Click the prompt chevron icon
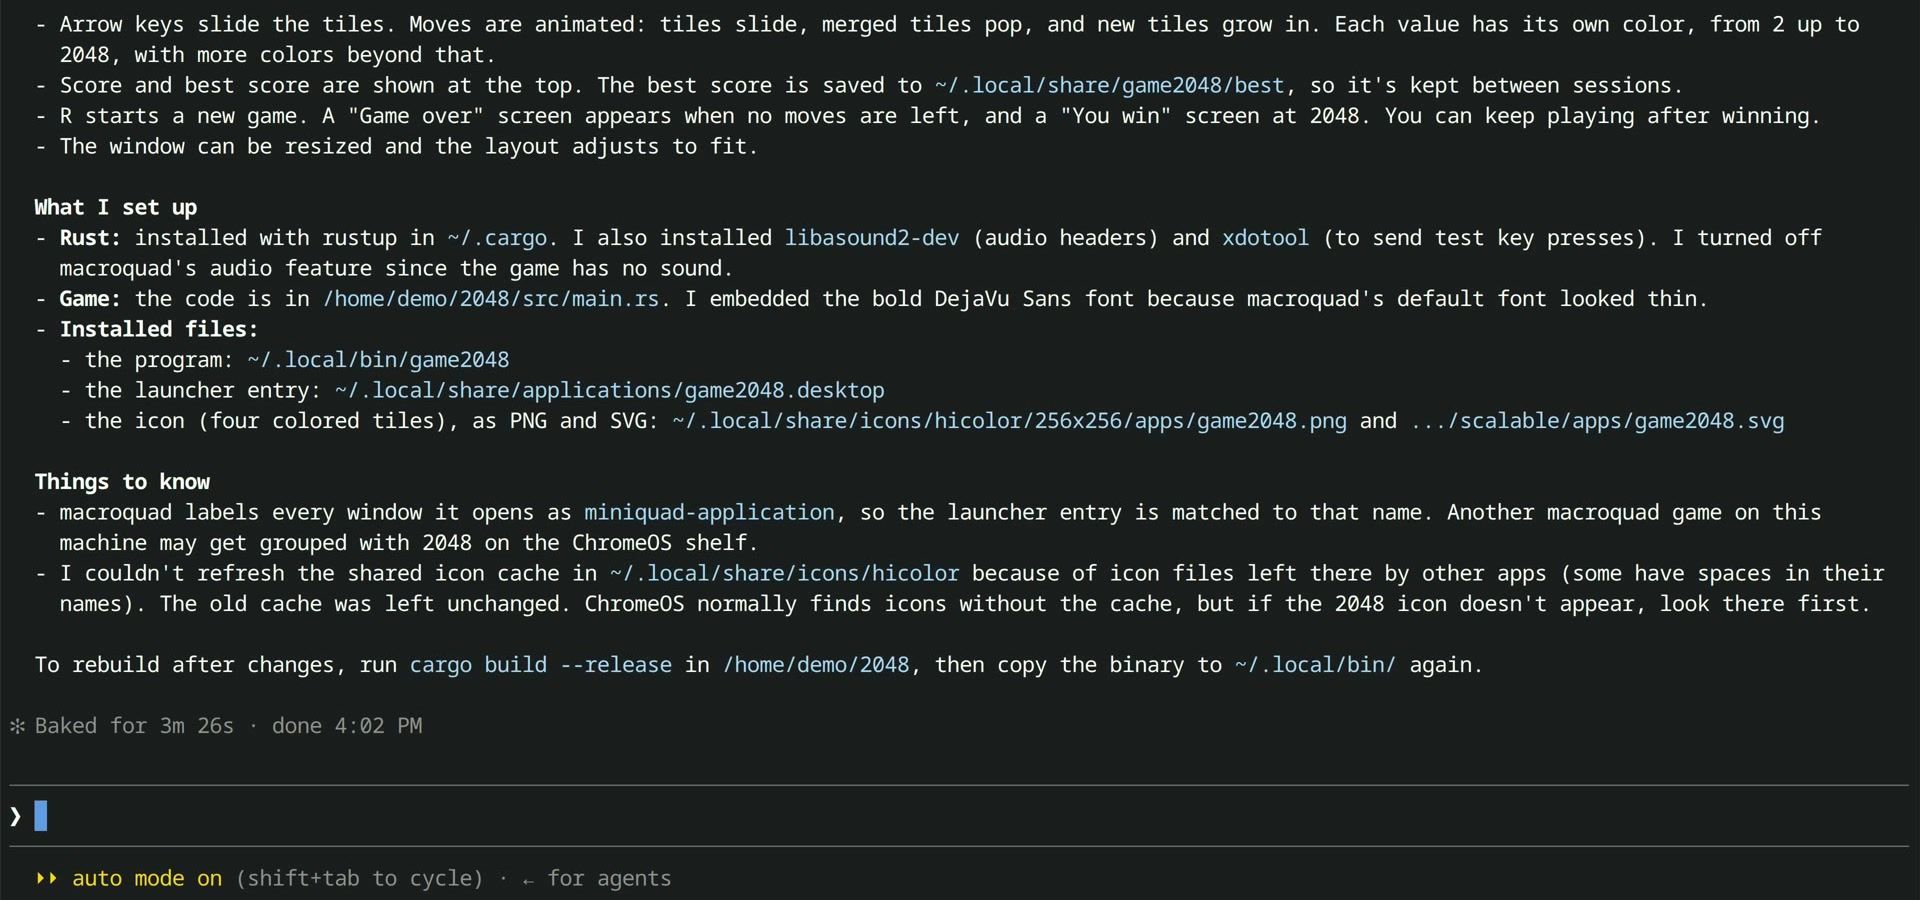1920x900 pixels. click(x=16, y=816)
